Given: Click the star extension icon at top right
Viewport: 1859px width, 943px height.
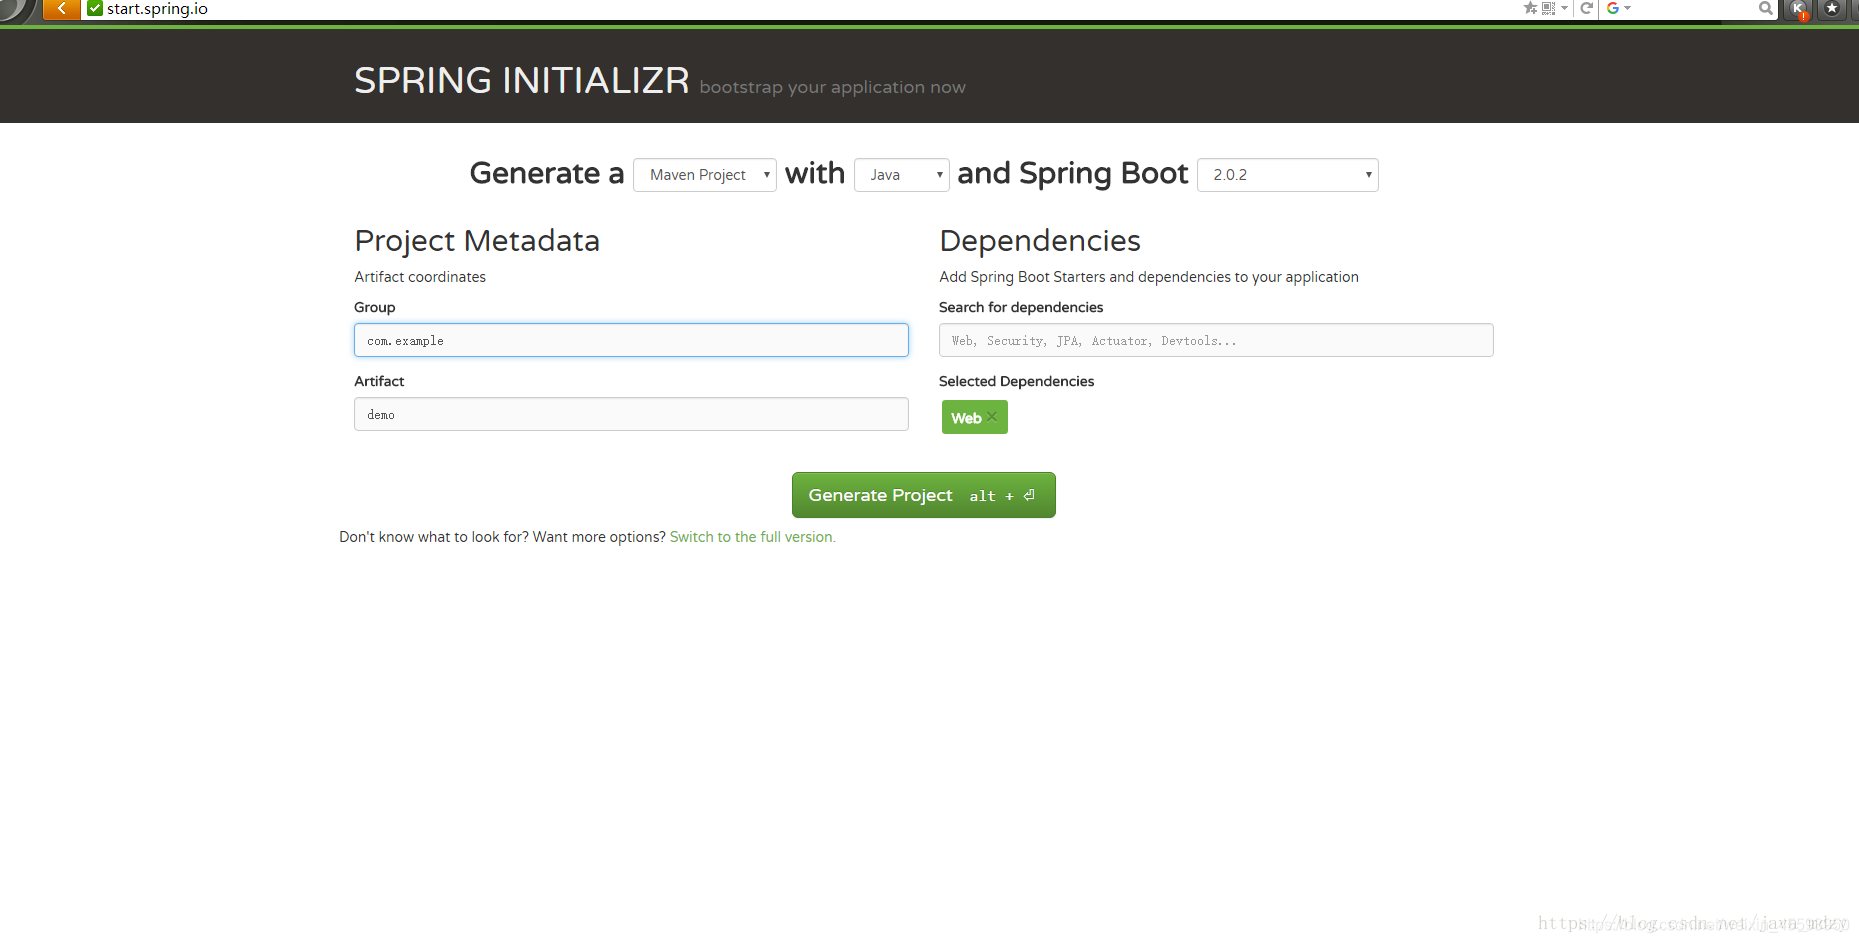Looking at the screenshot, I should click(x=1832, y=8).
